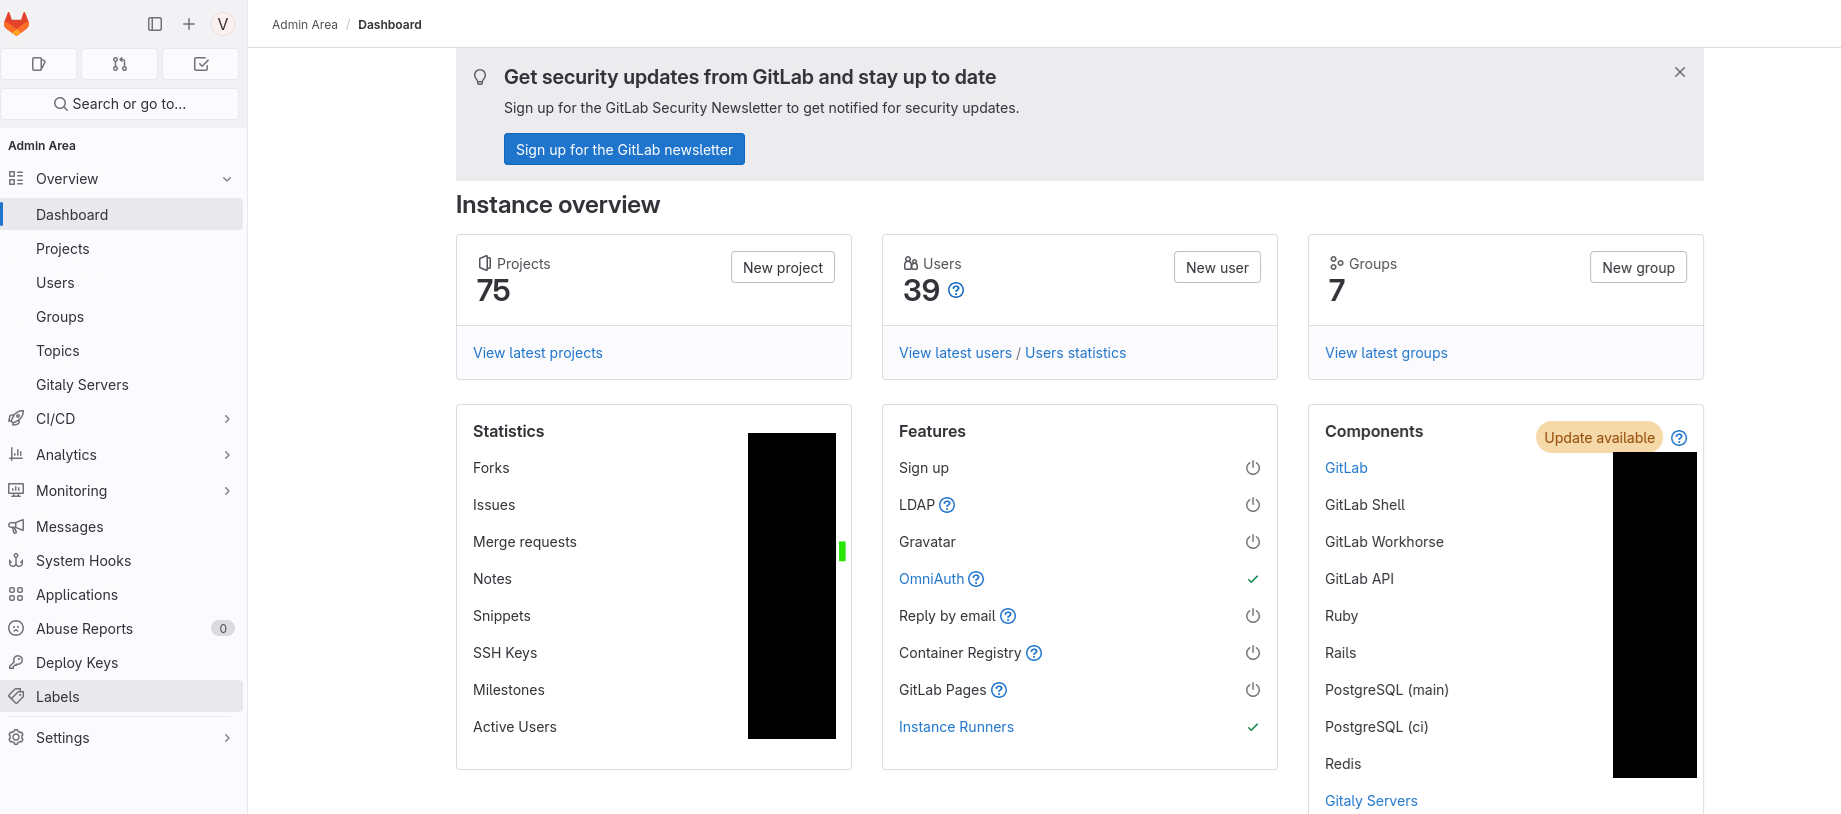Click the New project button
Image resolution: width=1841 pixels, height=814 pixels.
[782, 267]
